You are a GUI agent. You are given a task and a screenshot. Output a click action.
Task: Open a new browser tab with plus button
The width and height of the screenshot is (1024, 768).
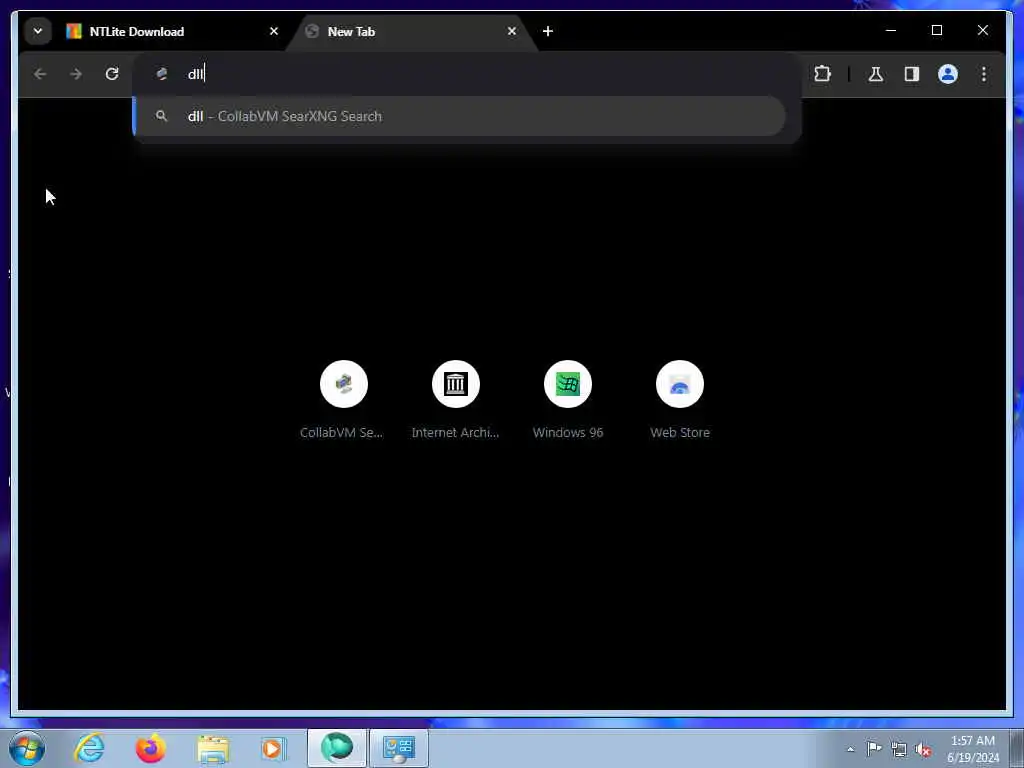[548, 31]
